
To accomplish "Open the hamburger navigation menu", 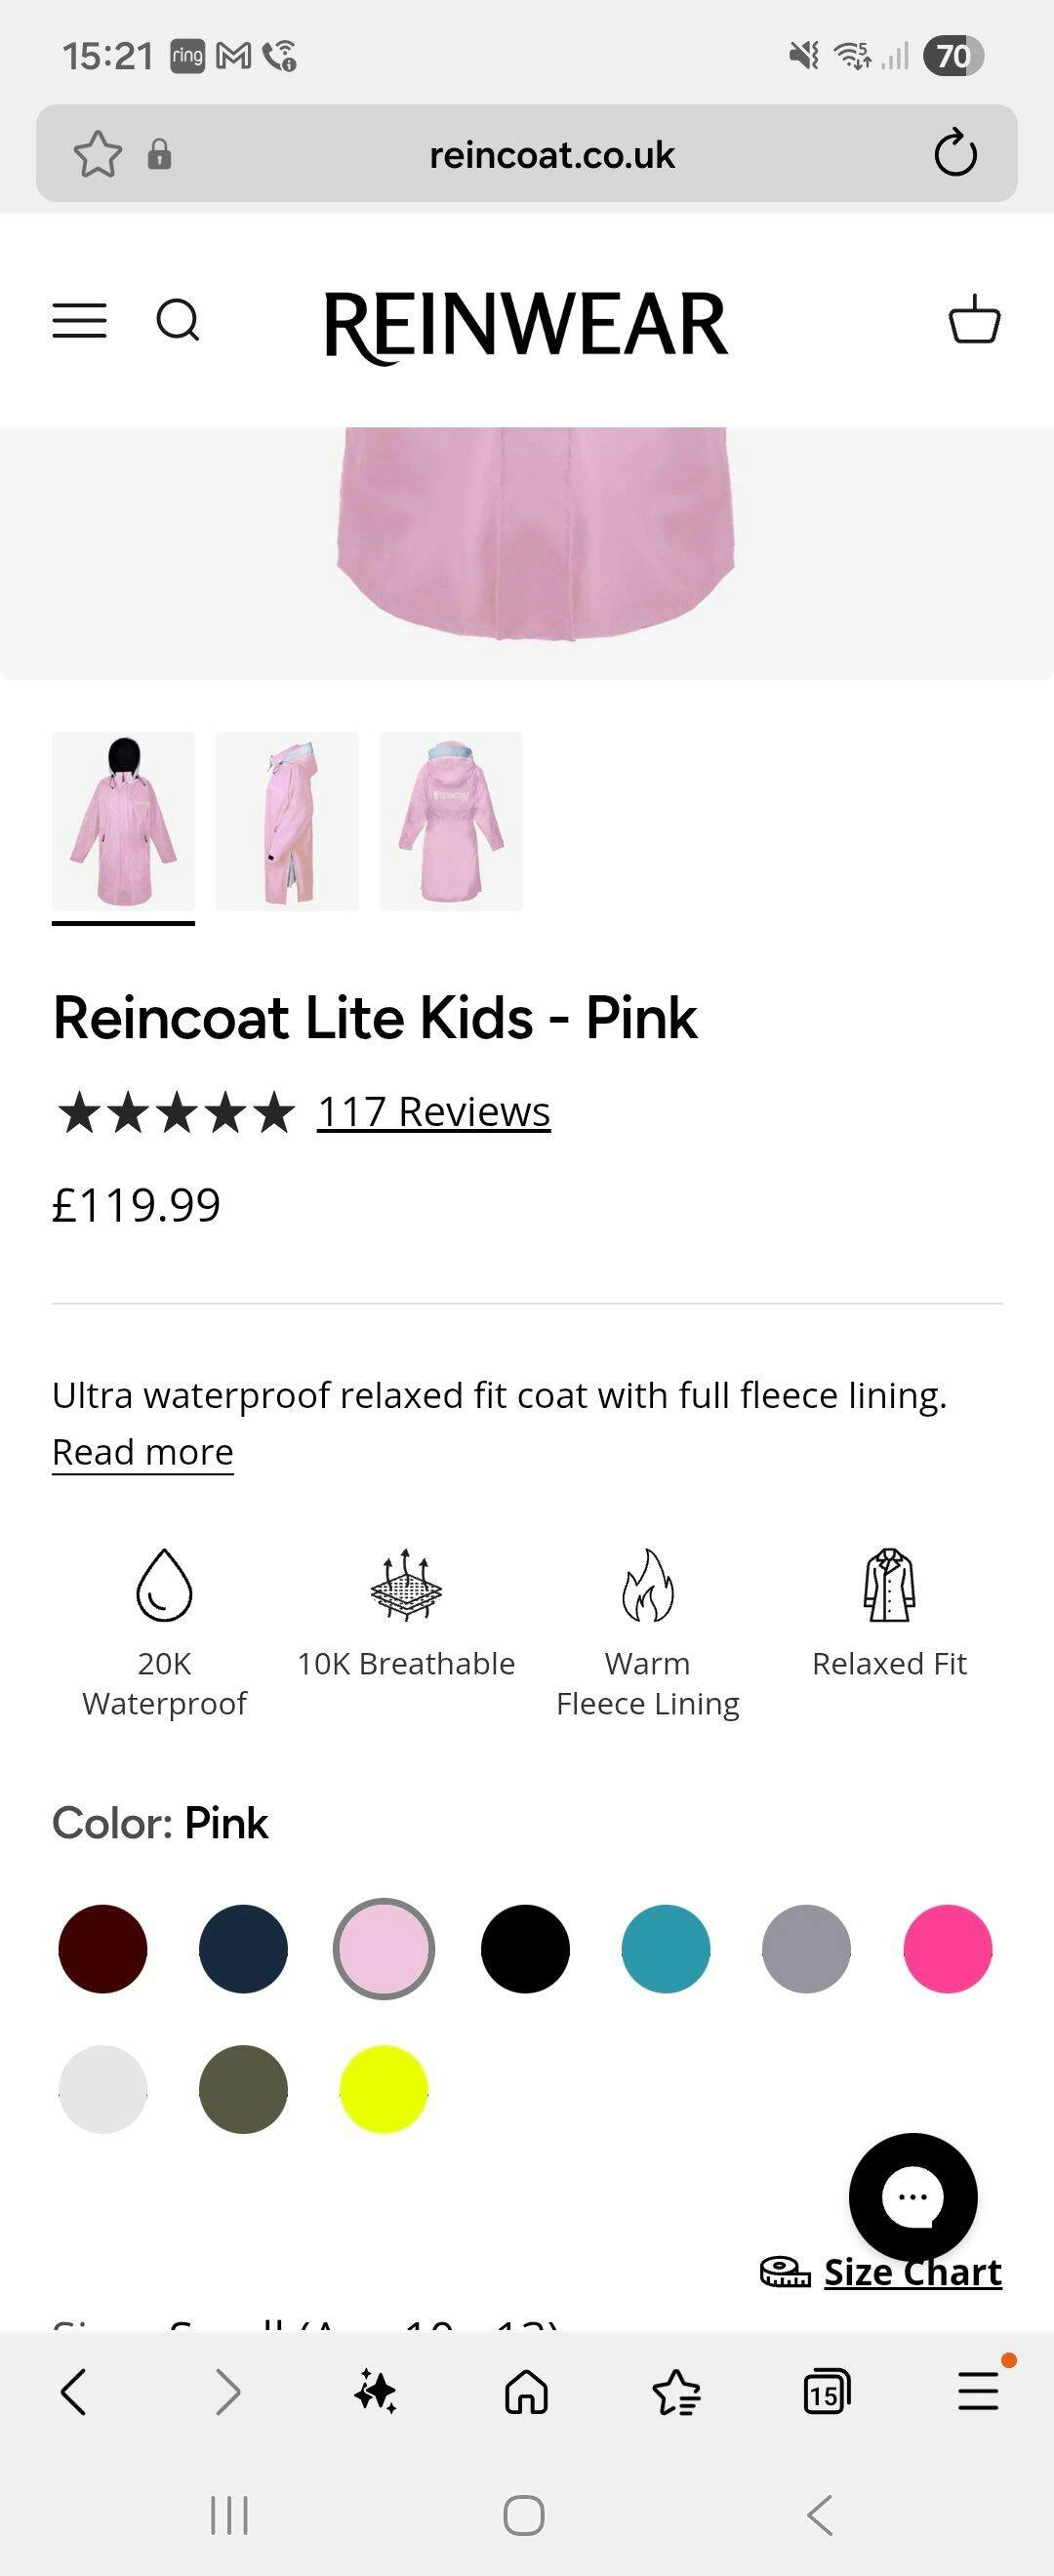I will (x=79, y=321).
